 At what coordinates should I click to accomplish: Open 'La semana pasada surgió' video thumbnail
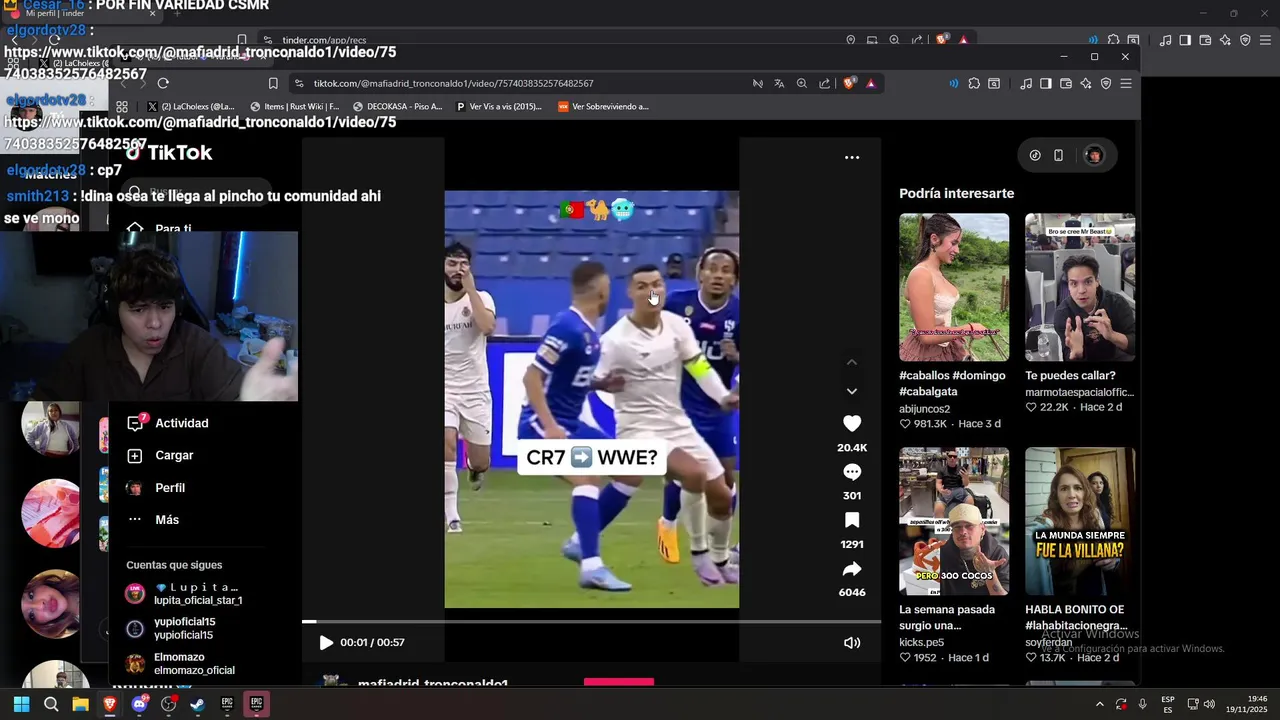click(954, 521)
